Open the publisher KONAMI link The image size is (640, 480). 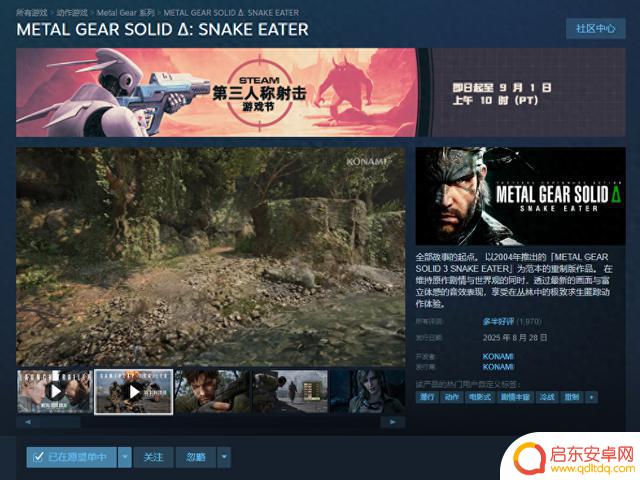pyautogui.click(x=498, y=367)
